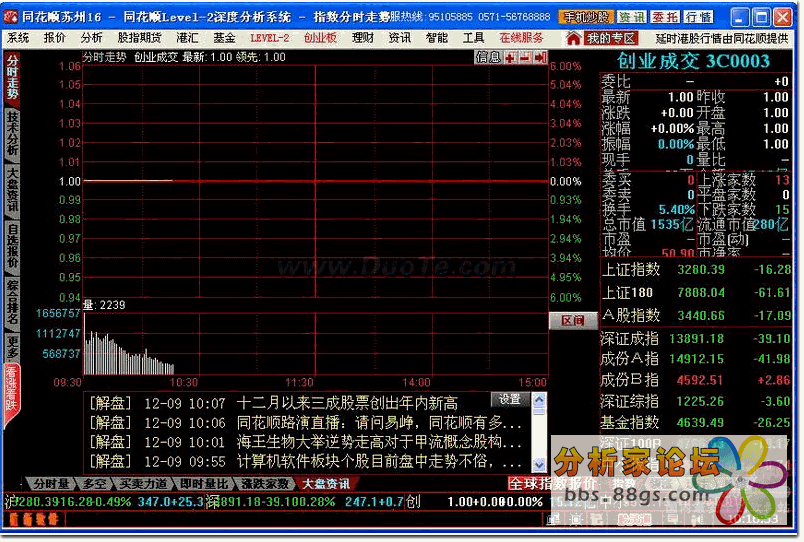Click the red arrow-to-end icon
Screen dimensions: 804x542
pyautogui.click(x=540, y=58)
